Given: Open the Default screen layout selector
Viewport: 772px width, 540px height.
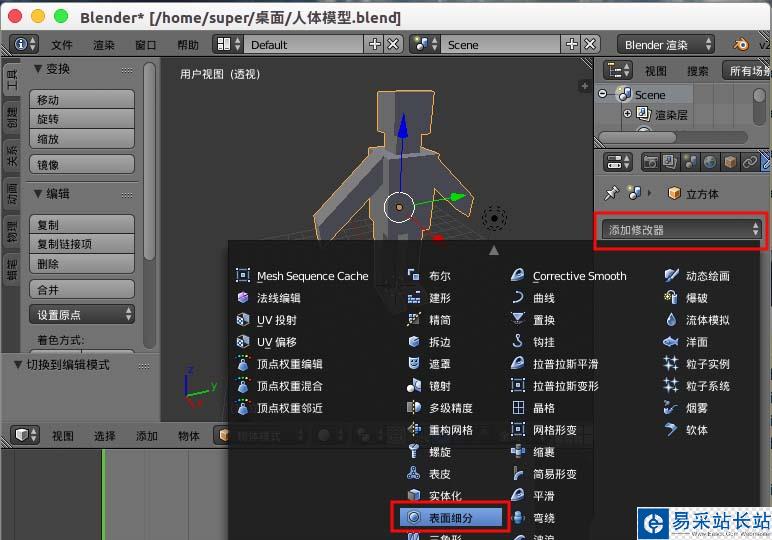Looking at the screenshot, I should [228, 45].
